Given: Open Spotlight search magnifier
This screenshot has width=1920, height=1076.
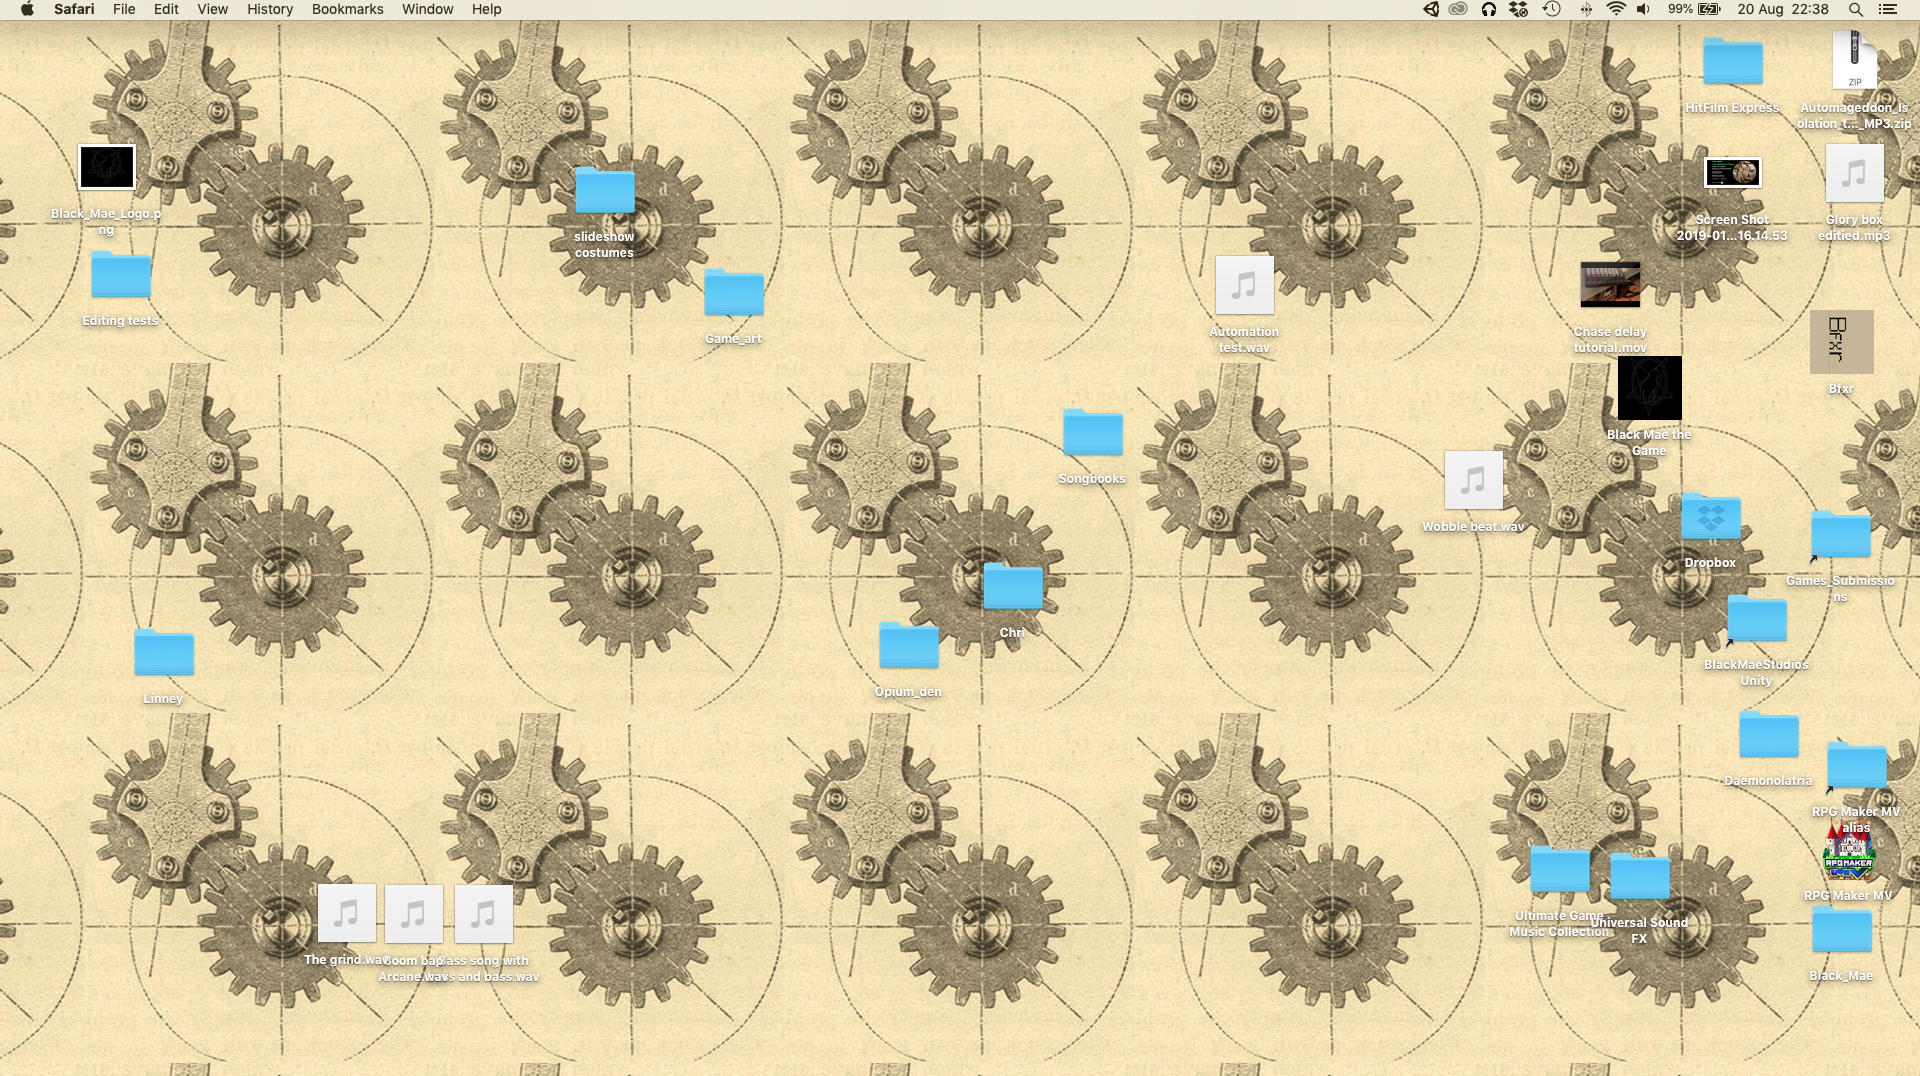Looking at the screenshot, I should 1856,9.
